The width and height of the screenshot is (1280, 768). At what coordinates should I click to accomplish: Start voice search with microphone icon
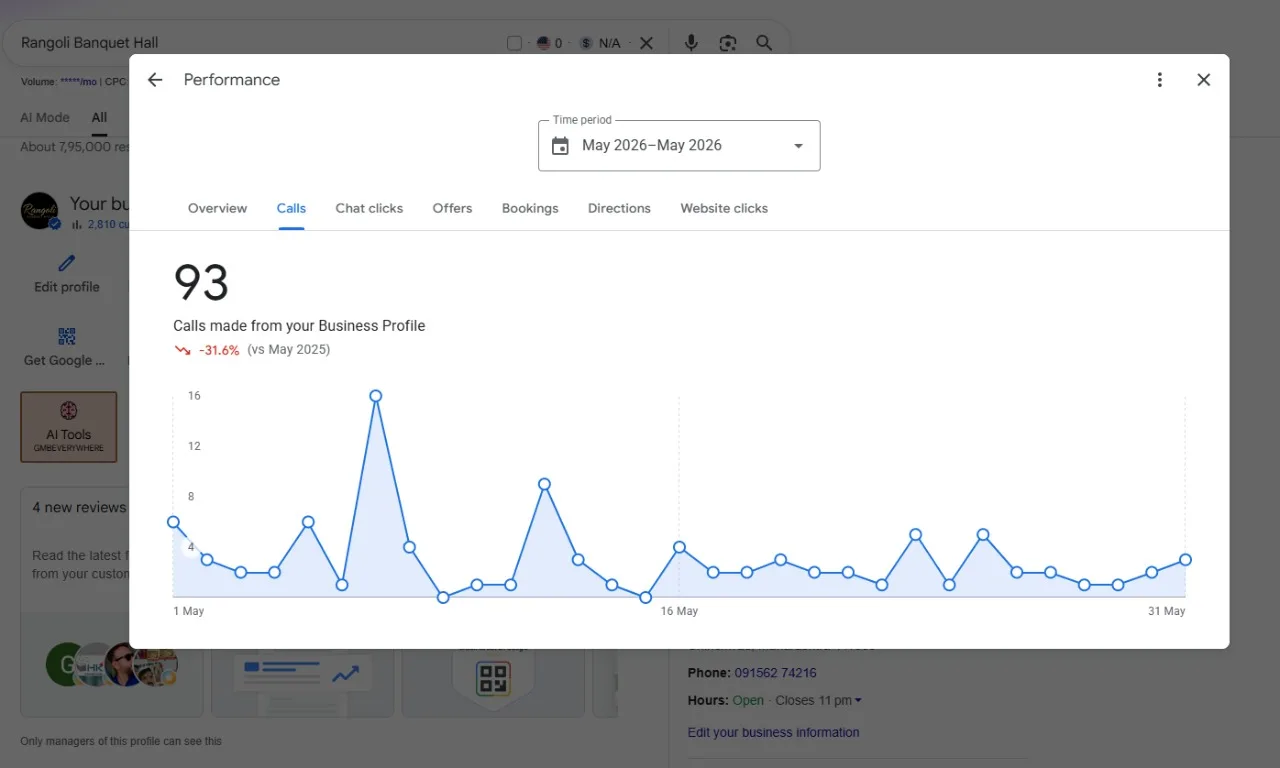click(691, 43)
